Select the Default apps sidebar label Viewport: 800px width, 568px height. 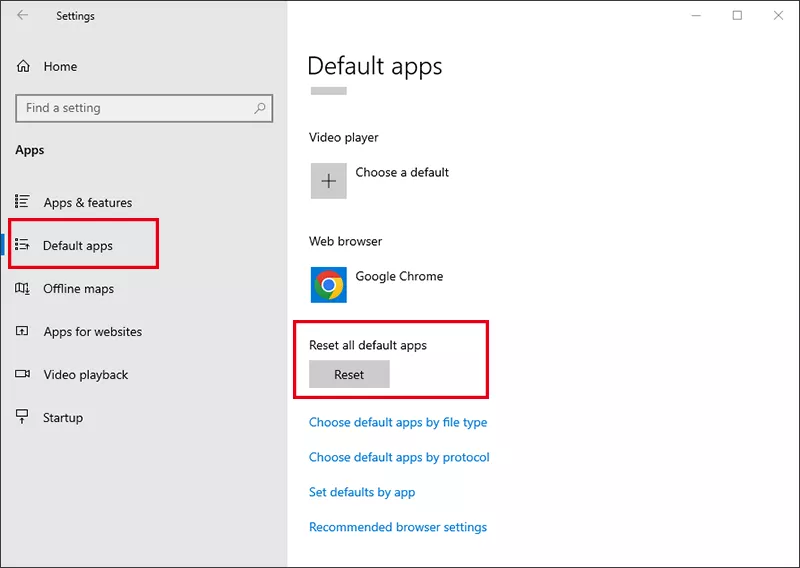tap(78, 246)
